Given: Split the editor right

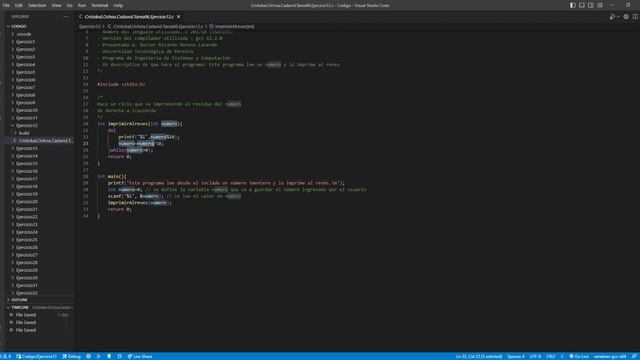Looking at the screenshot, I should [x=635, y=17].
